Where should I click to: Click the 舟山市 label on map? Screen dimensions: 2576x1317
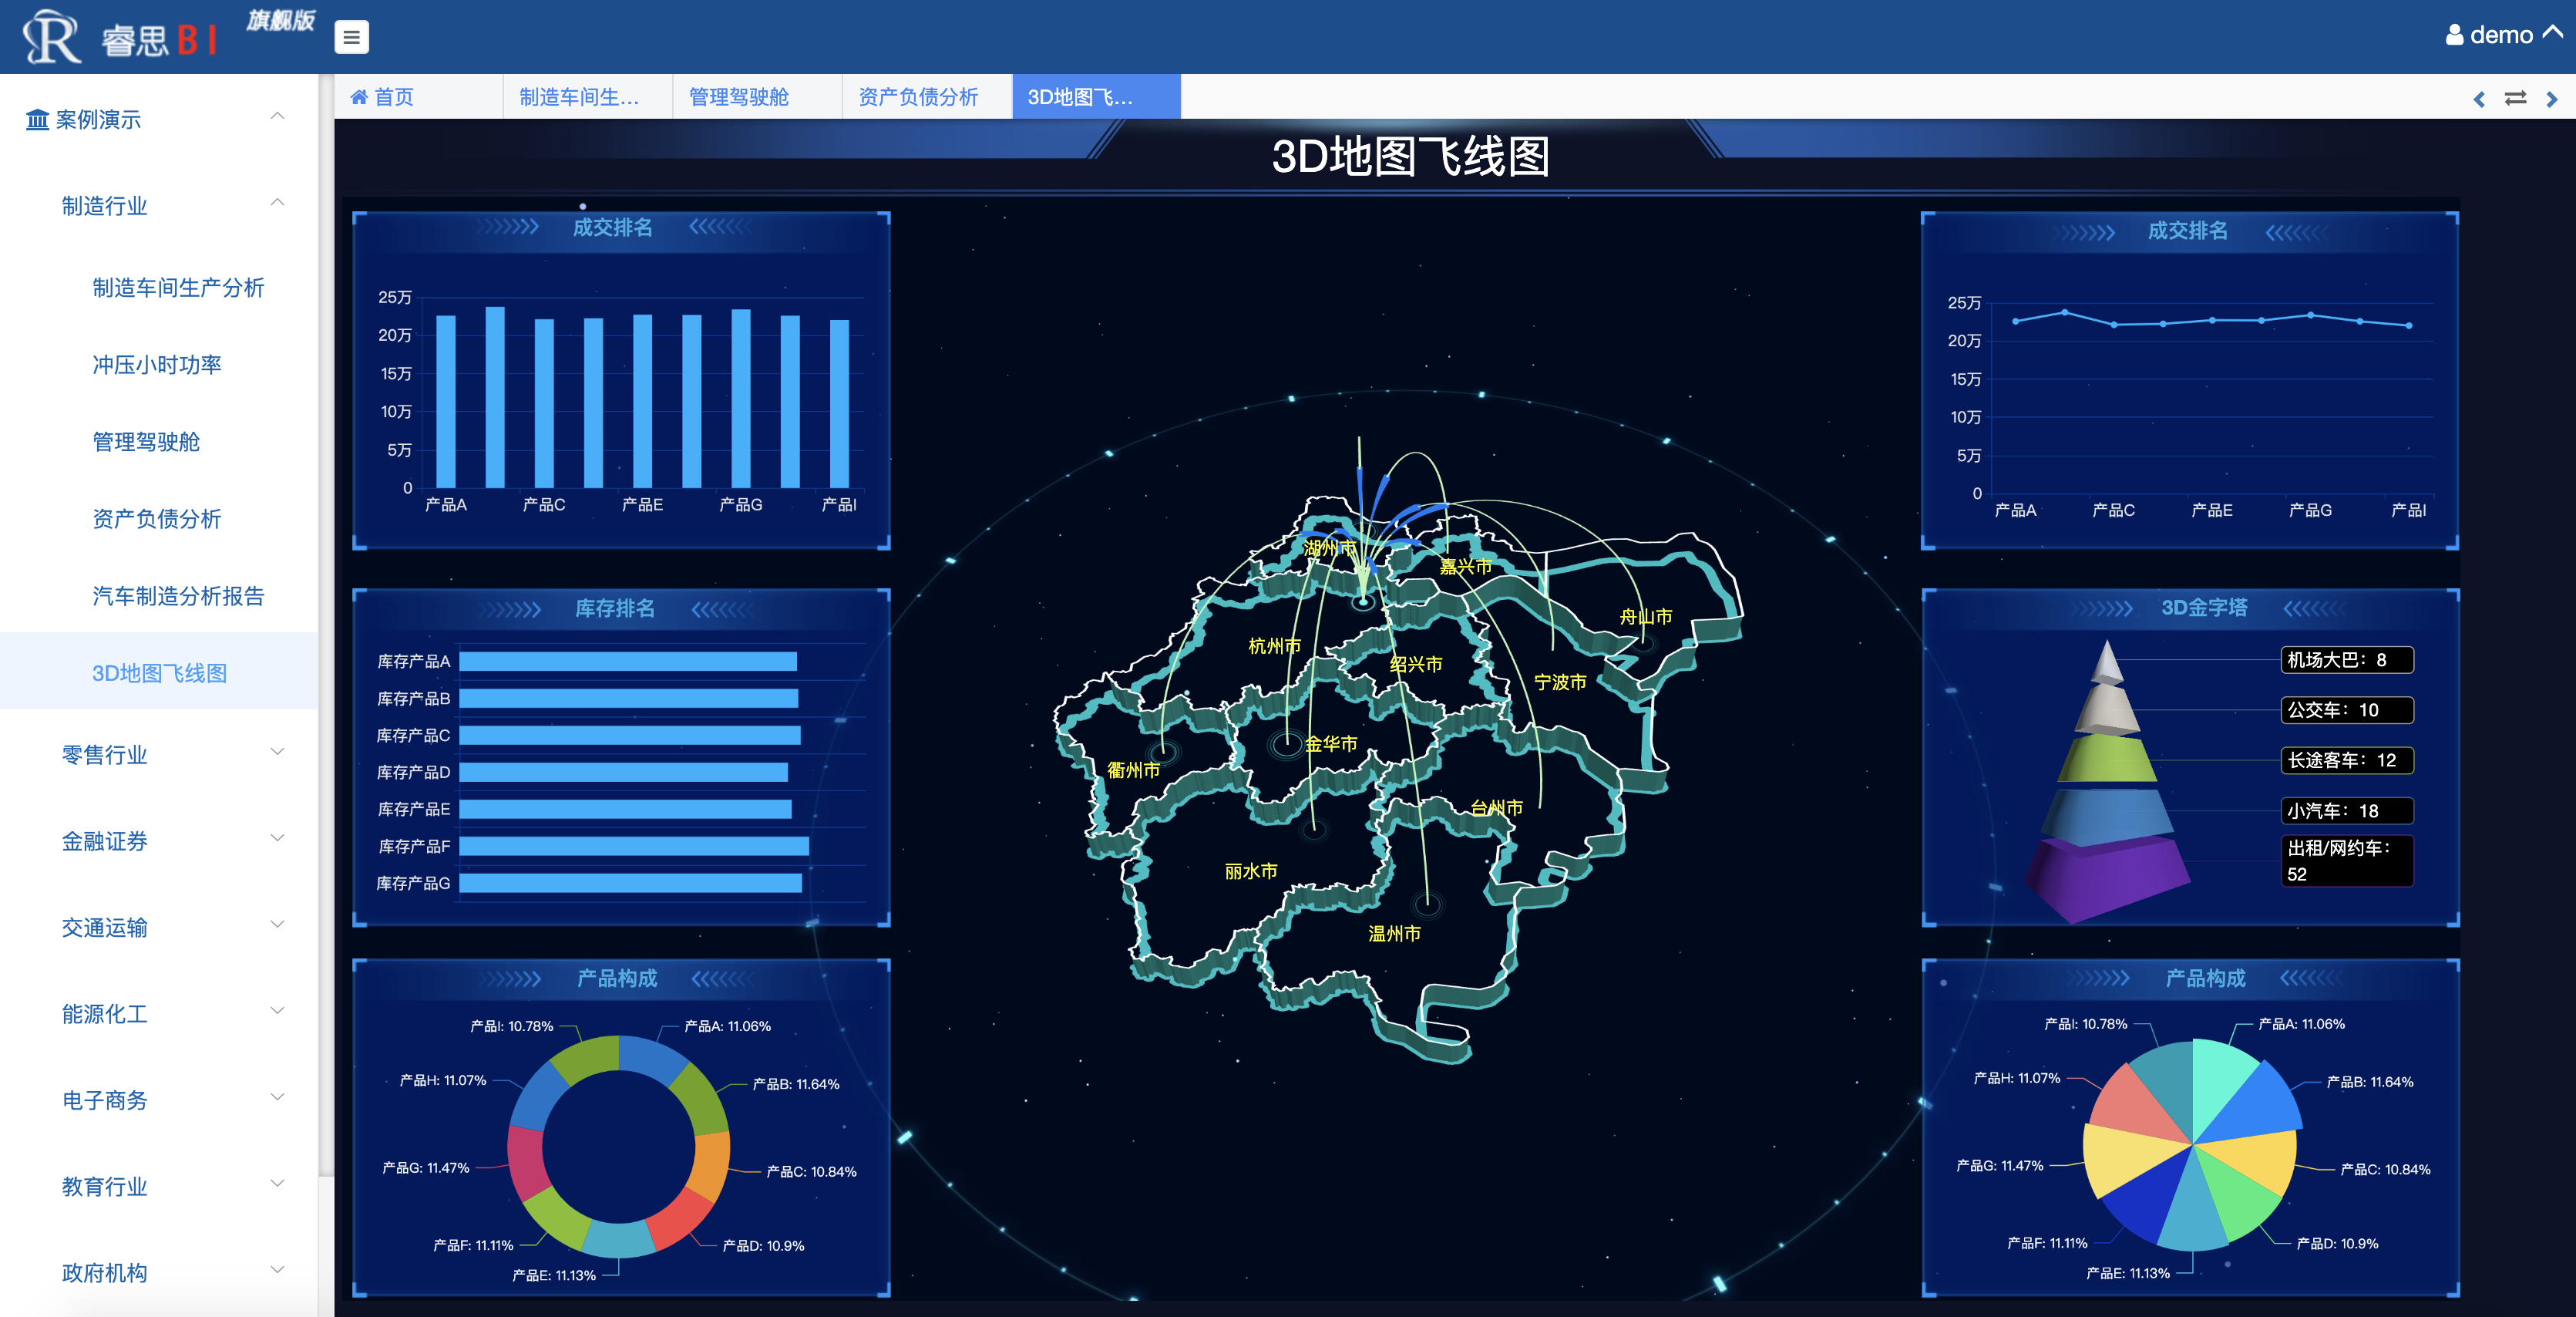(x=1646, y=617)
